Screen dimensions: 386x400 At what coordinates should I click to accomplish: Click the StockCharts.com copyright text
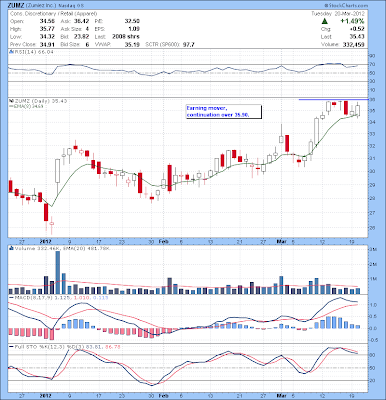[346, 6]
